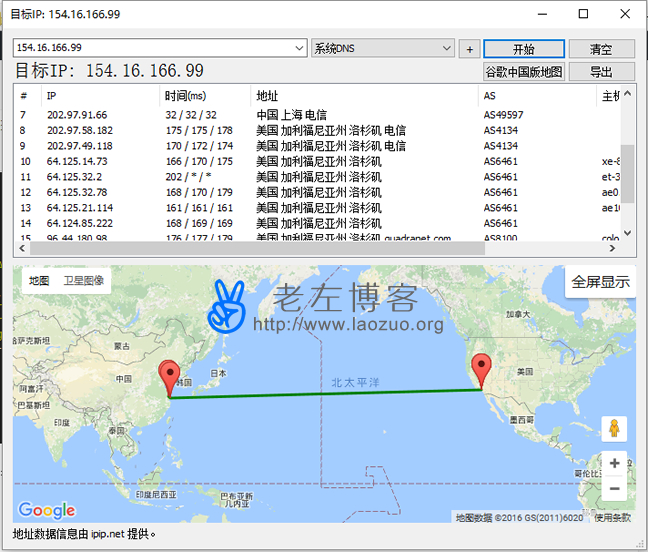Click the Google logo on map
Image resolution: width=648 pixels, height=552 pixels.
point(47,510)
